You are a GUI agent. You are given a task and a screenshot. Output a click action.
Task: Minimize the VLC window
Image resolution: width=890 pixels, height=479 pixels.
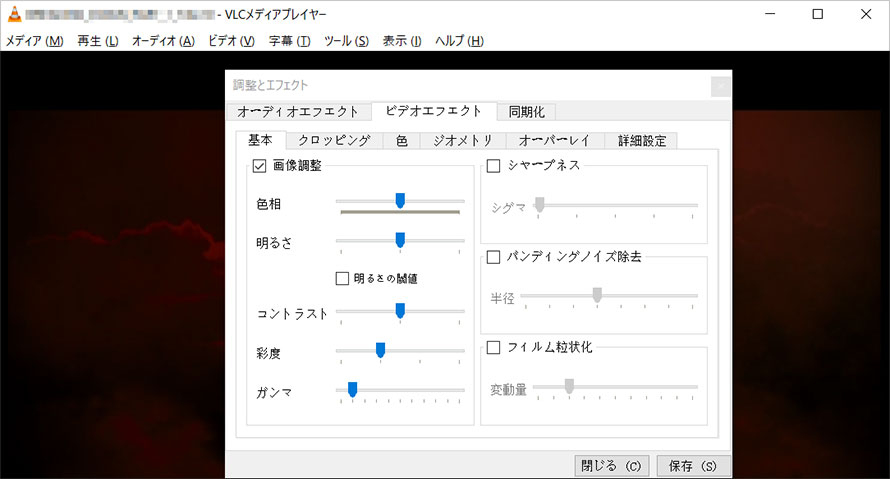tap(770, 14)
